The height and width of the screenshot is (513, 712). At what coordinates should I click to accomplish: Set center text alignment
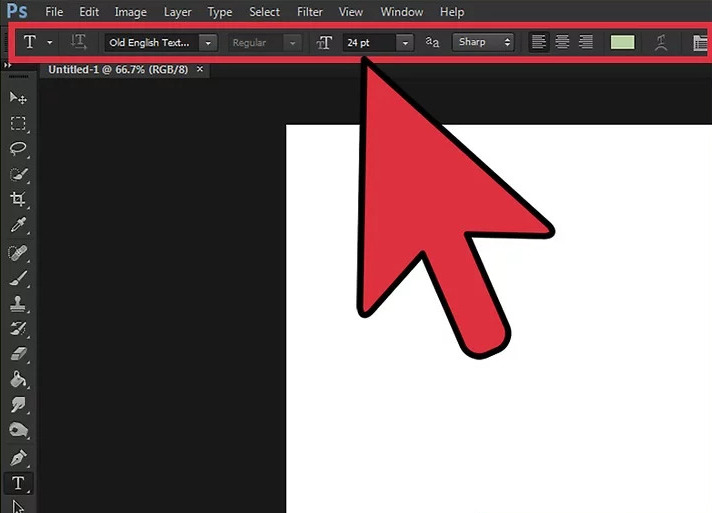tap(562, 43)
